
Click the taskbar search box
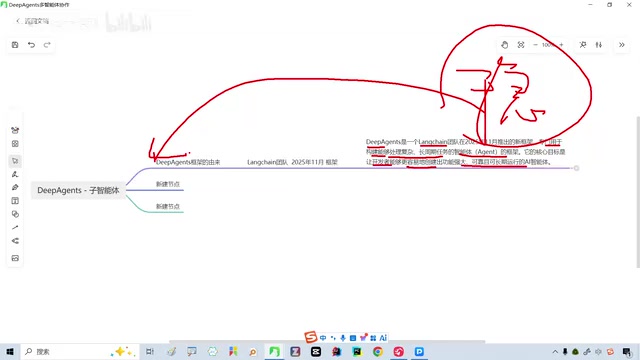[80, 351]
